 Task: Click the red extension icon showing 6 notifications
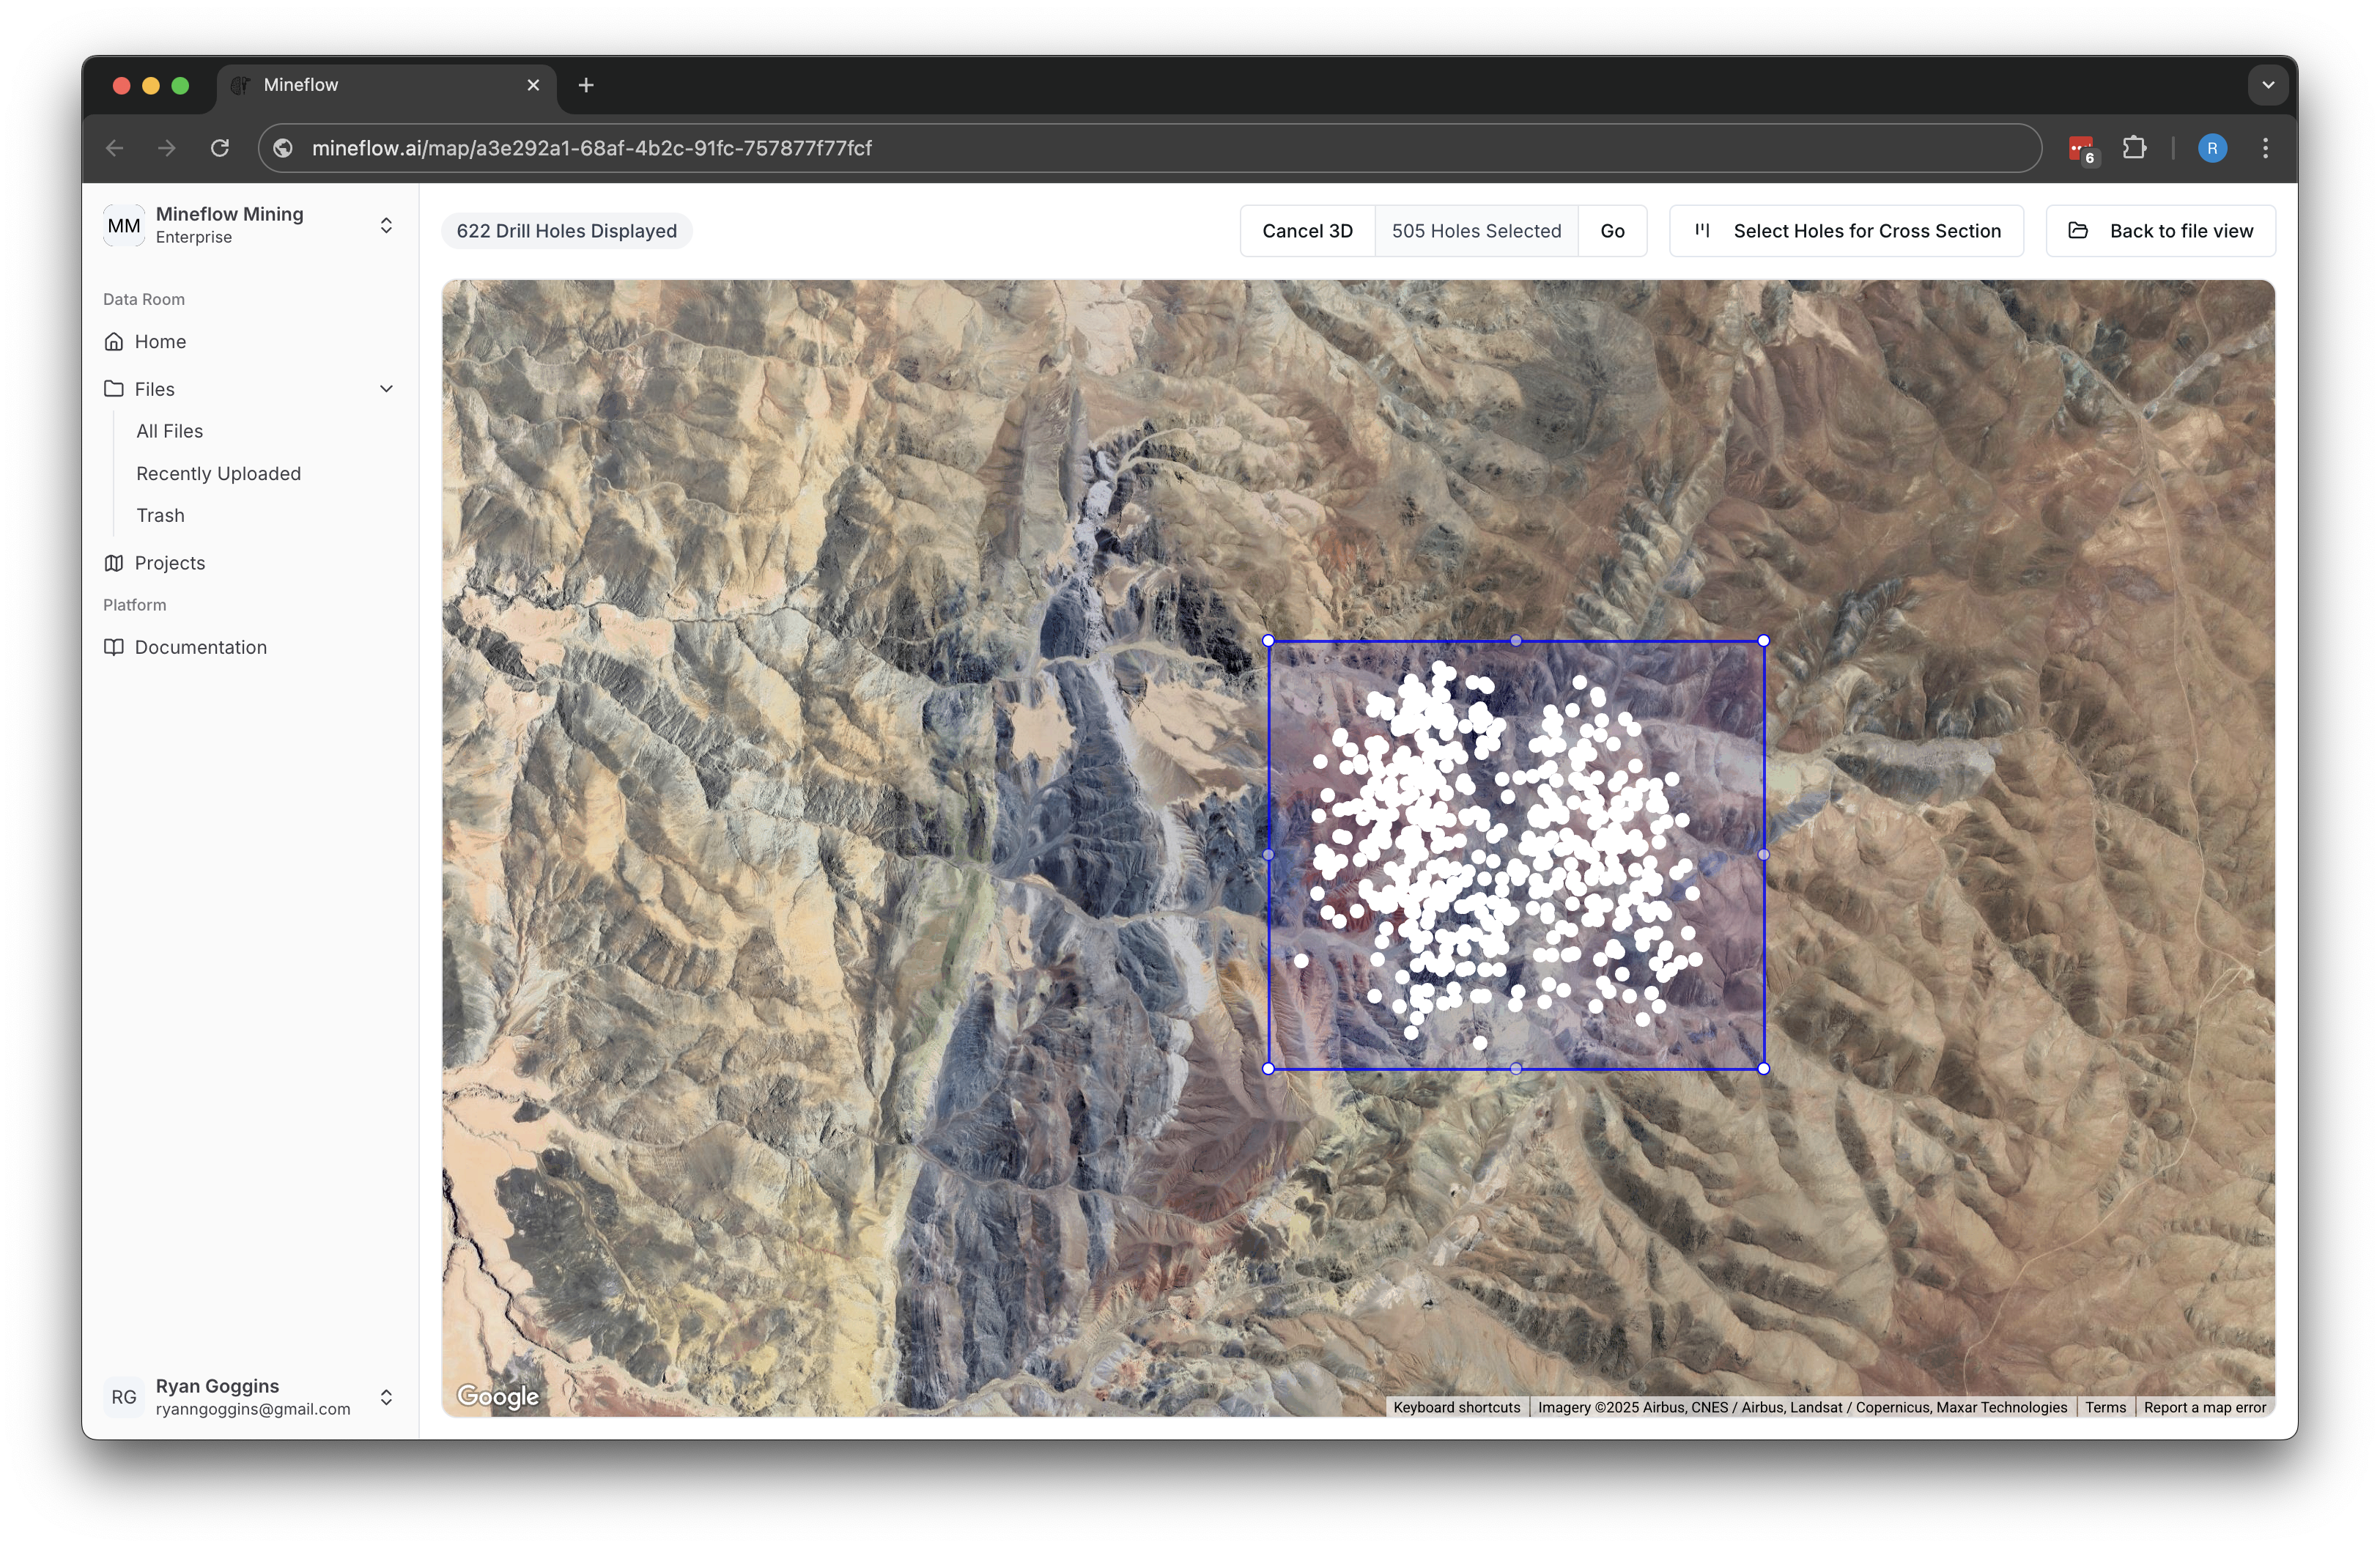(2081, 148)
